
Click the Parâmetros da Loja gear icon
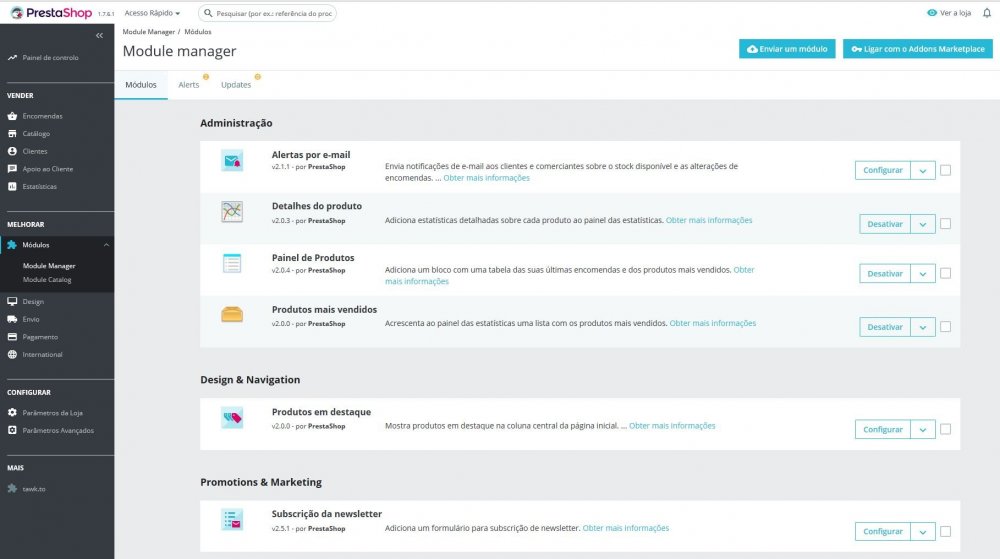tap(12, 412)
